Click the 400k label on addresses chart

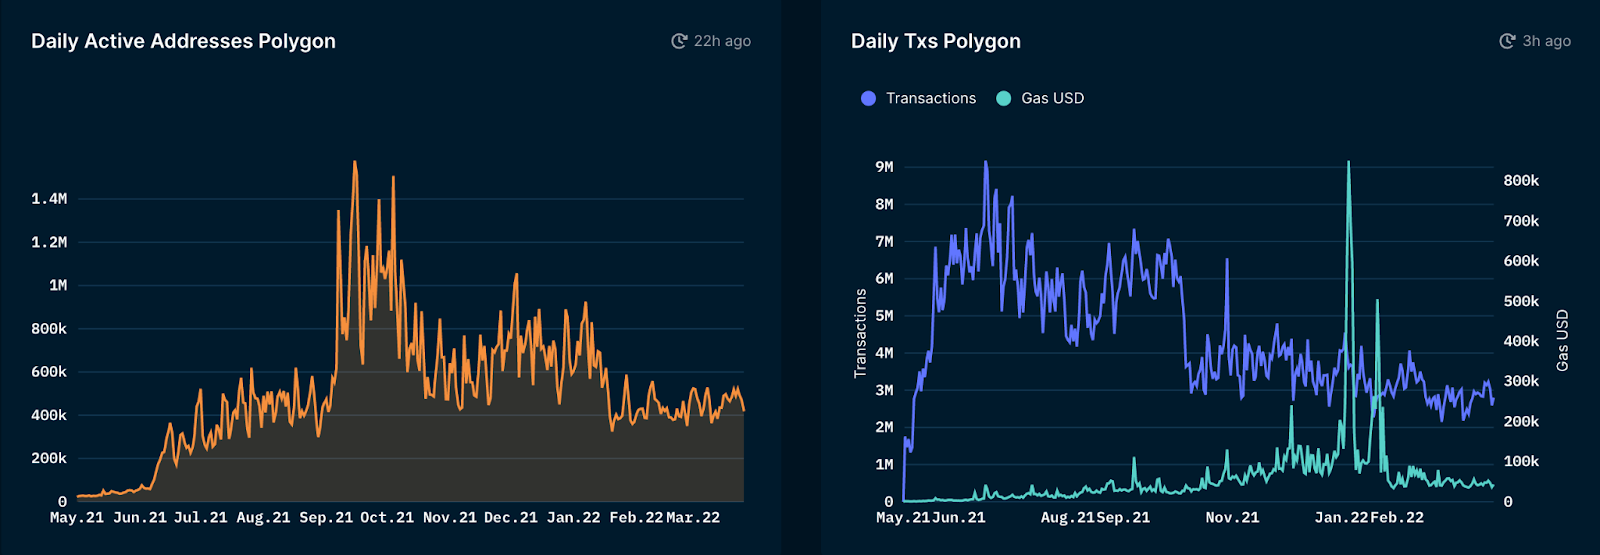[49, 415]
